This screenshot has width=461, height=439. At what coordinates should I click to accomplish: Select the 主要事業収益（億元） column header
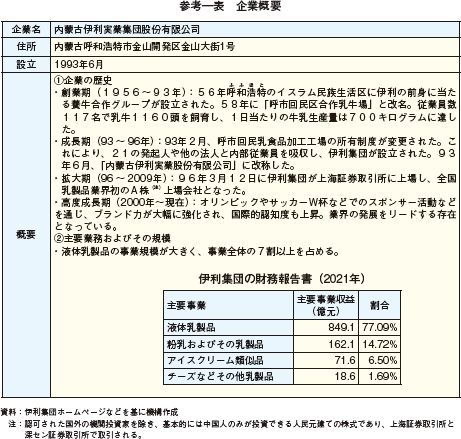[326, 305]
